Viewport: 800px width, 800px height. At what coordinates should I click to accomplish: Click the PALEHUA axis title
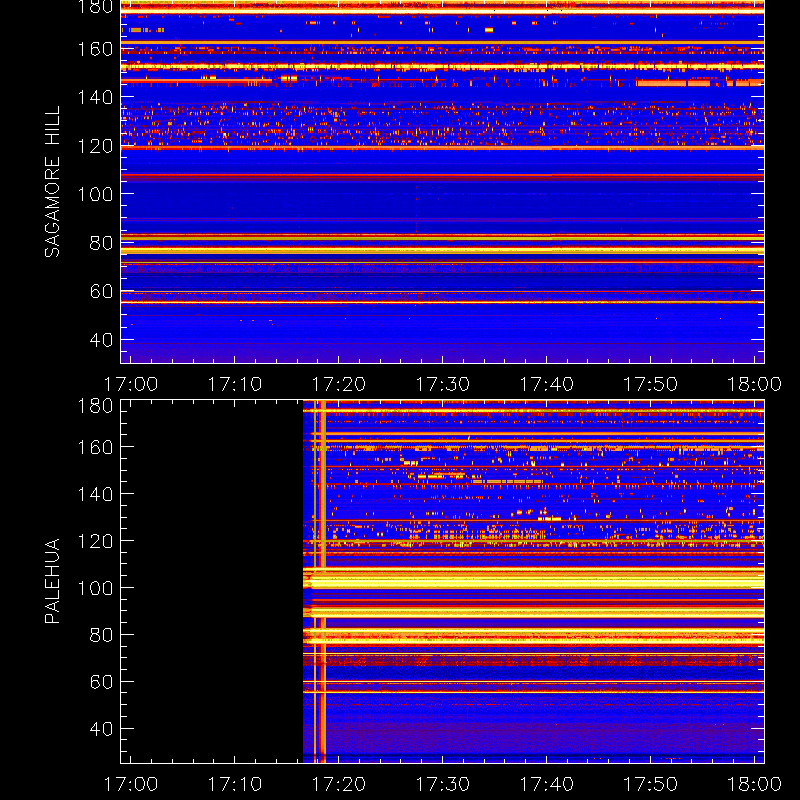pyautogui.click(x=52, y=581)
